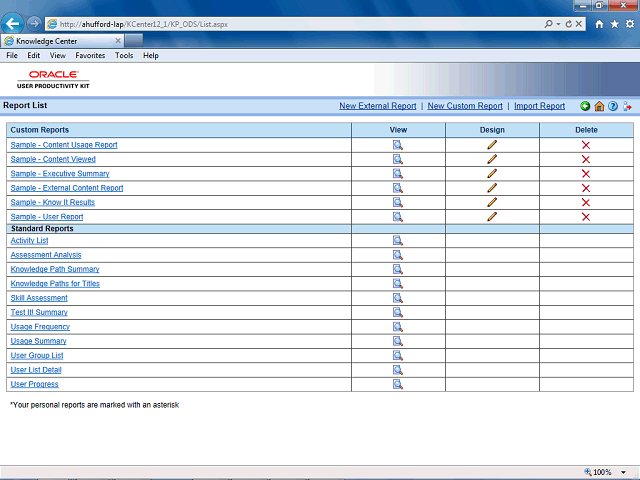Screen dimensions: 640x480
Task: Open the Tools menu
Action: pos(124,56)
